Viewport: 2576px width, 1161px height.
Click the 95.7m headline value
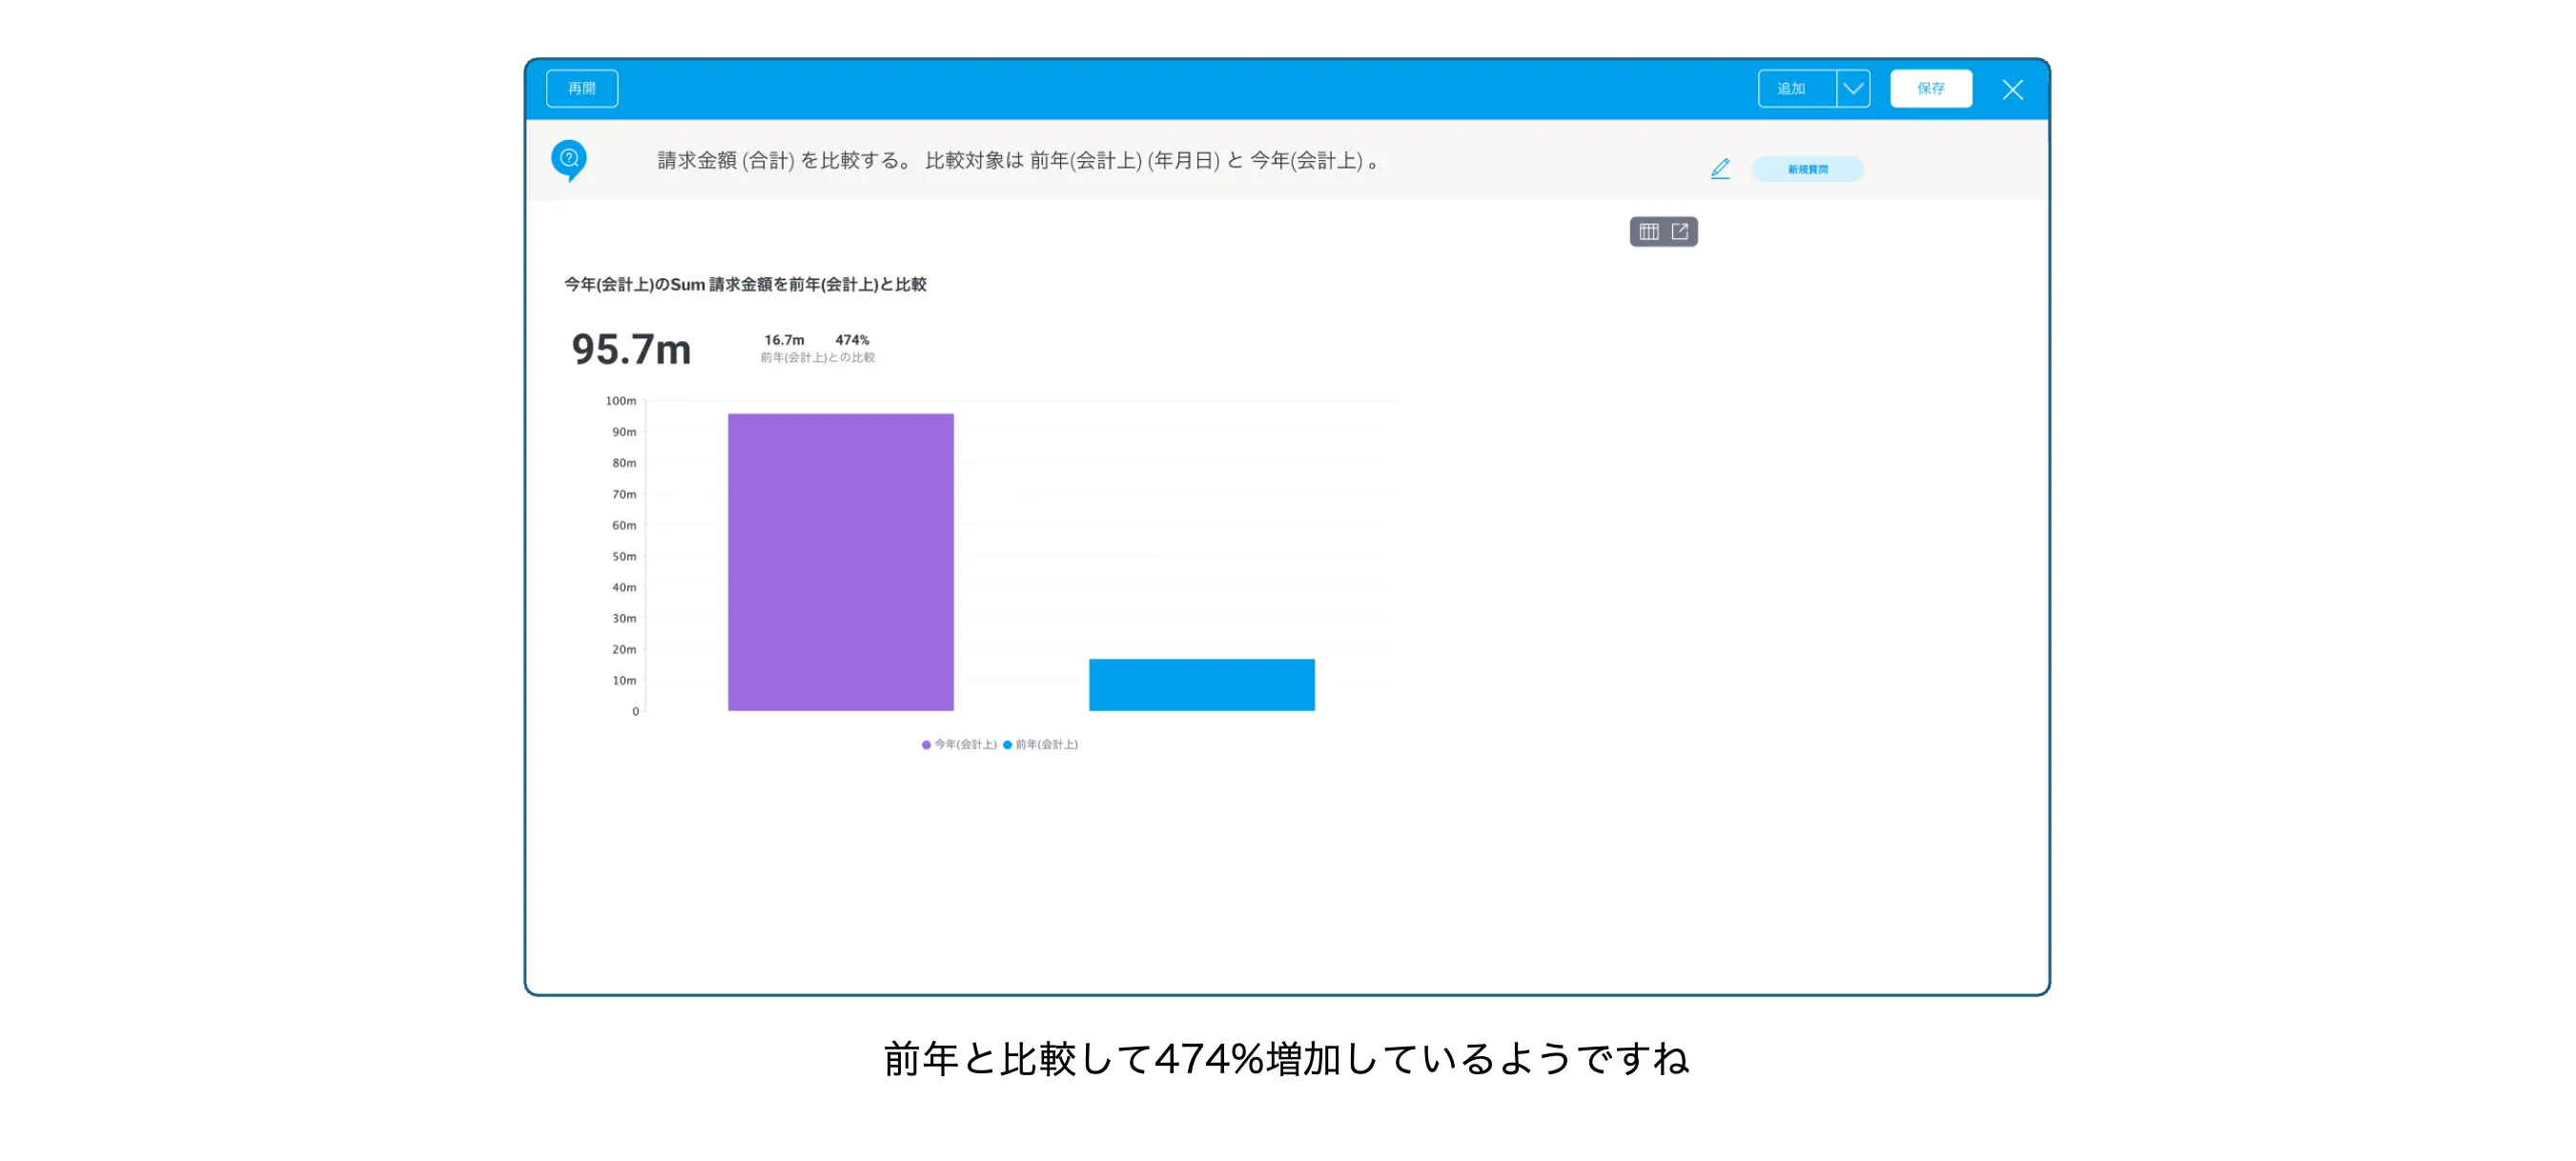[630, 350]
